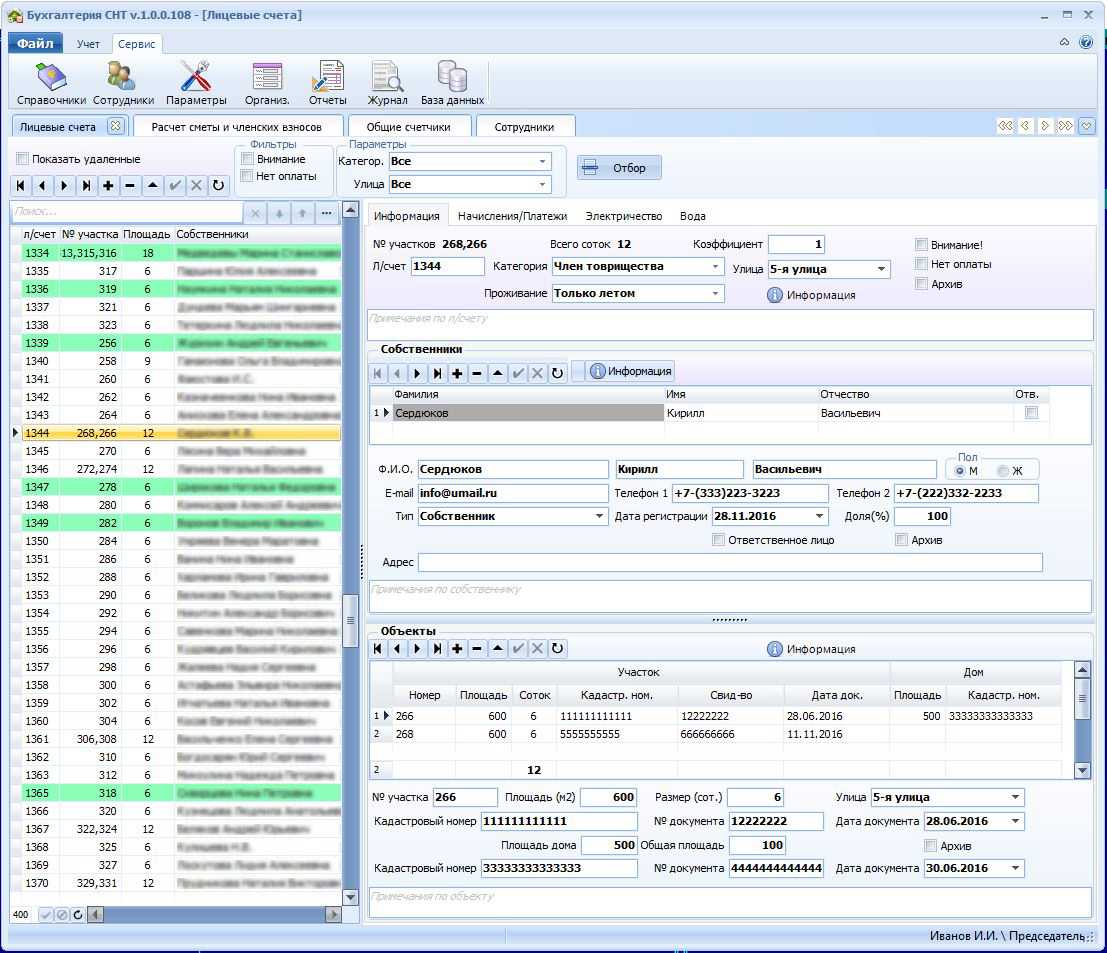Go to next owner in Собственники toolbar
Screen dimensions: 1107x953
(x=417, y=373)
